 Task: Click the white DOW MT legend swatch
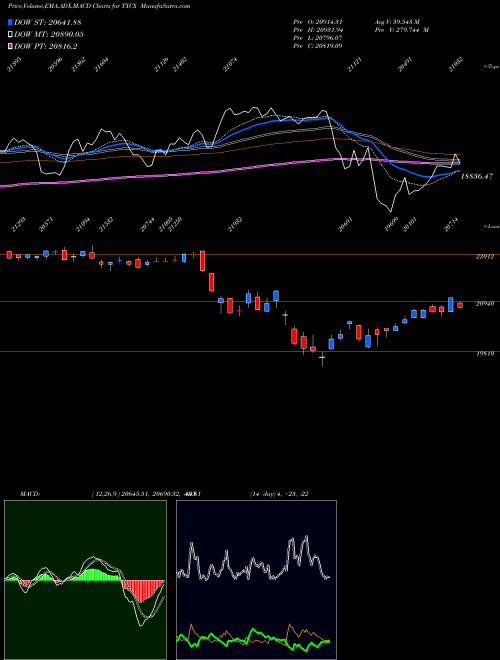tap(11, 34)
